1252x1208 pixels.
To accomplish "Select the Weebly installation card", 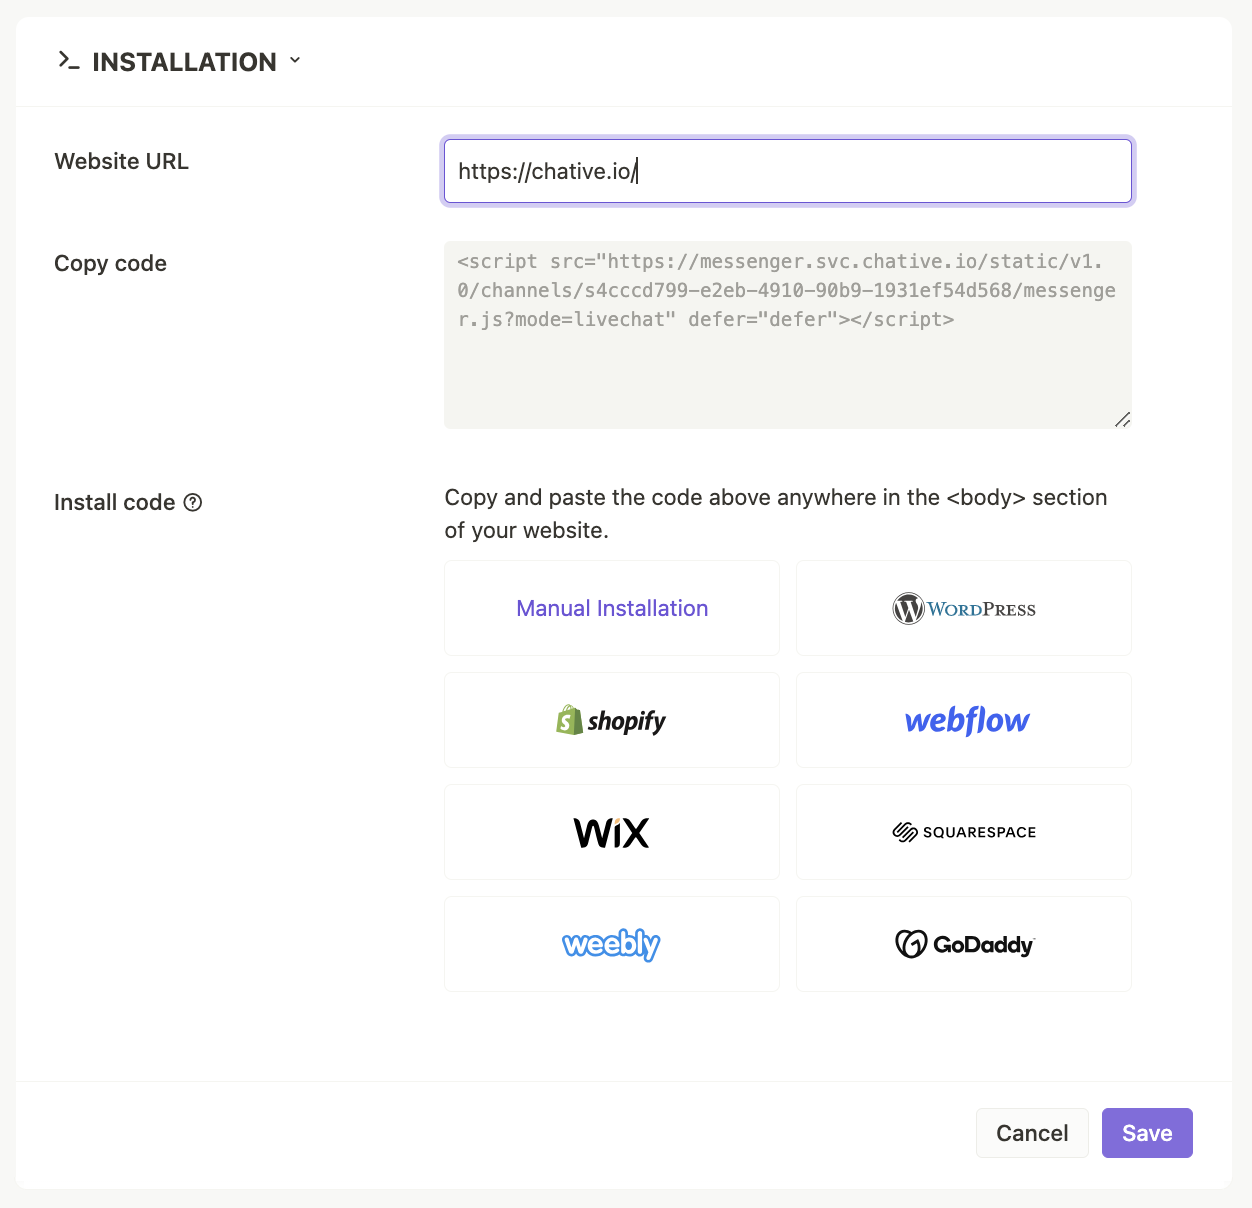I will (612, 944).
